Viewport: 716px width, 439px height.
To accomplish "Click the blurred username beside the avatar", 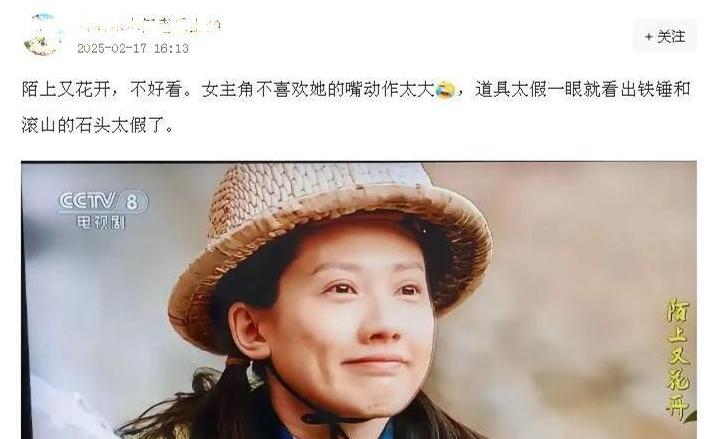I will [x=149, y=26].
